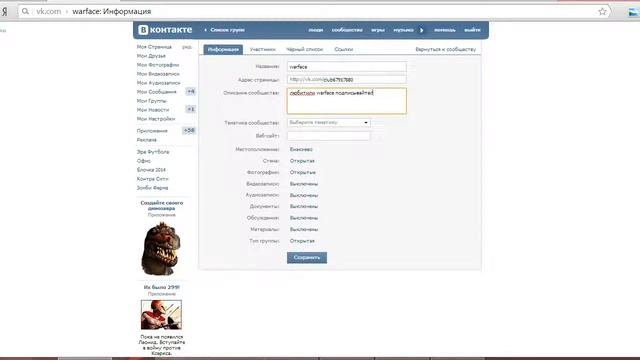Screen dimensions: 640x360
Task: Open the Стена setting Открытая
Action: point(302,161)
